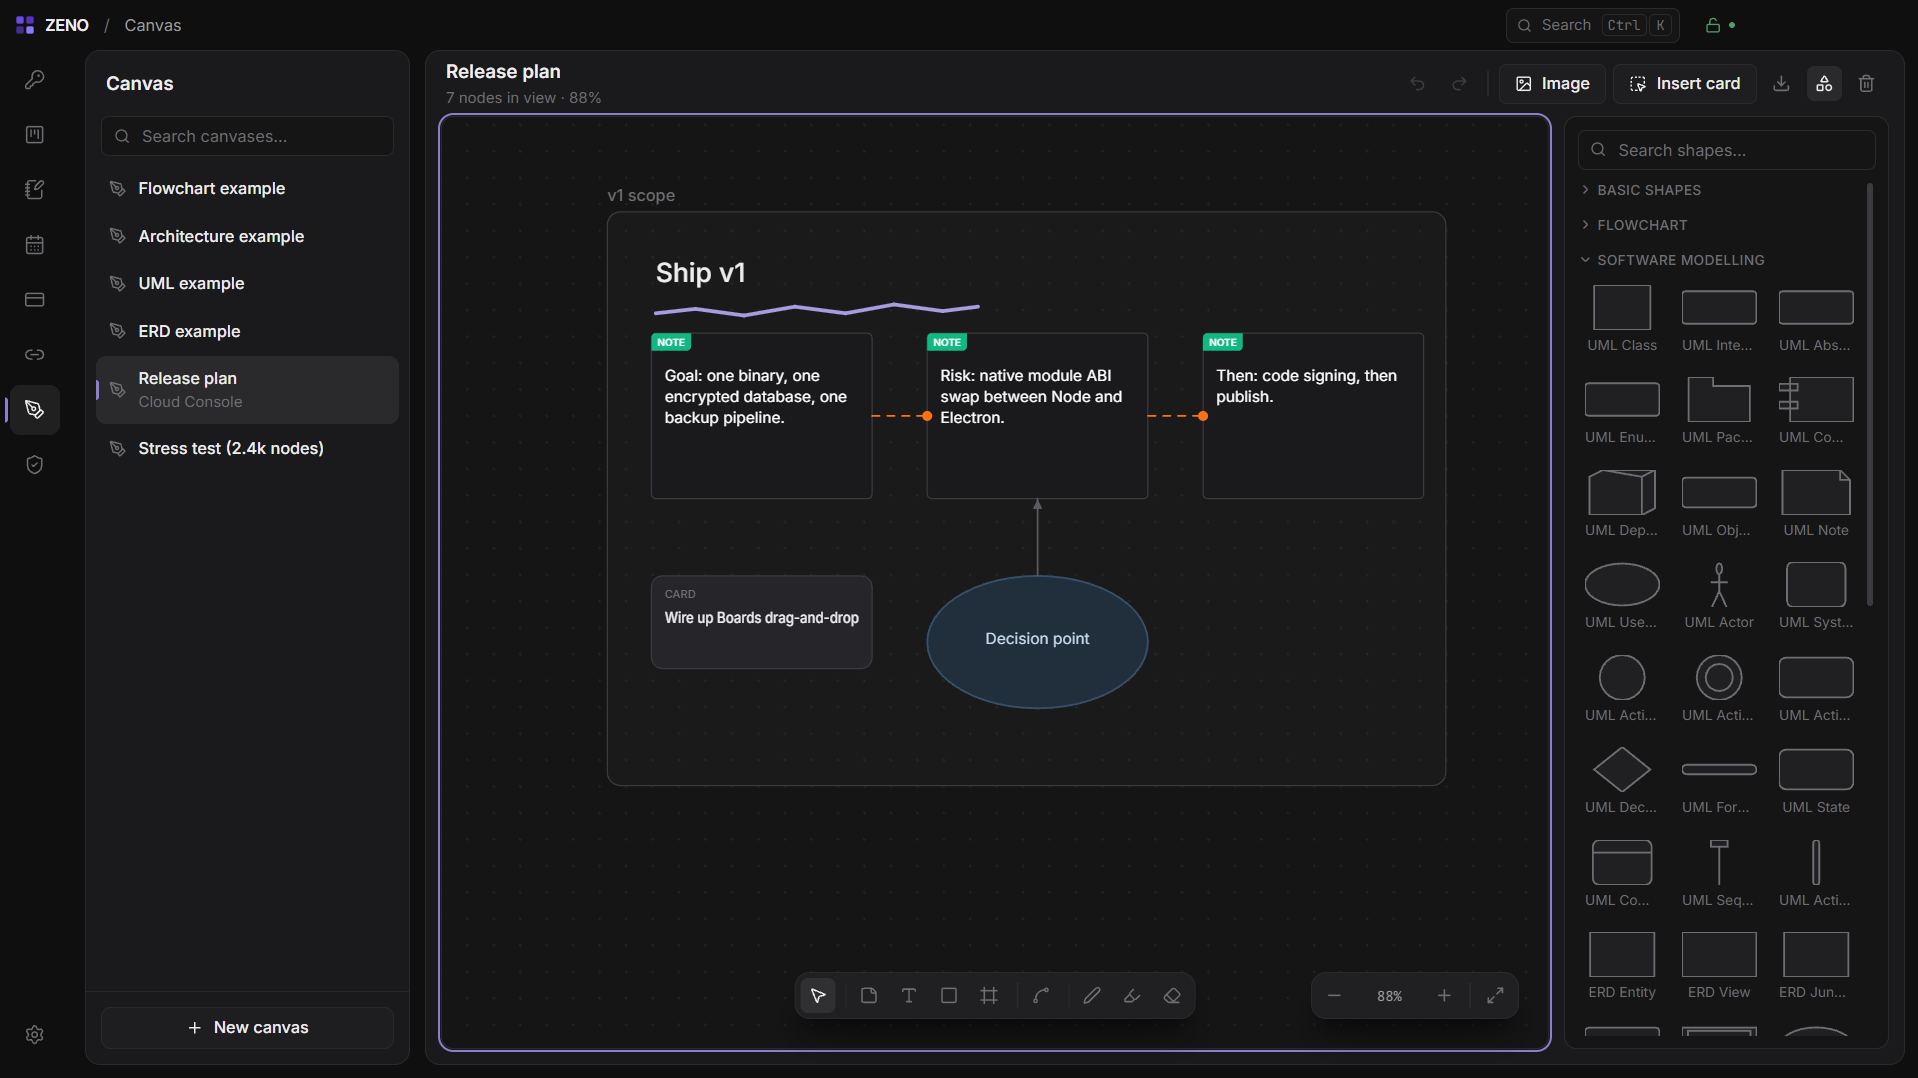The image size is (1918, 1078).
Task: Open the key (secrets) section in sidebar
Action: 35,80
